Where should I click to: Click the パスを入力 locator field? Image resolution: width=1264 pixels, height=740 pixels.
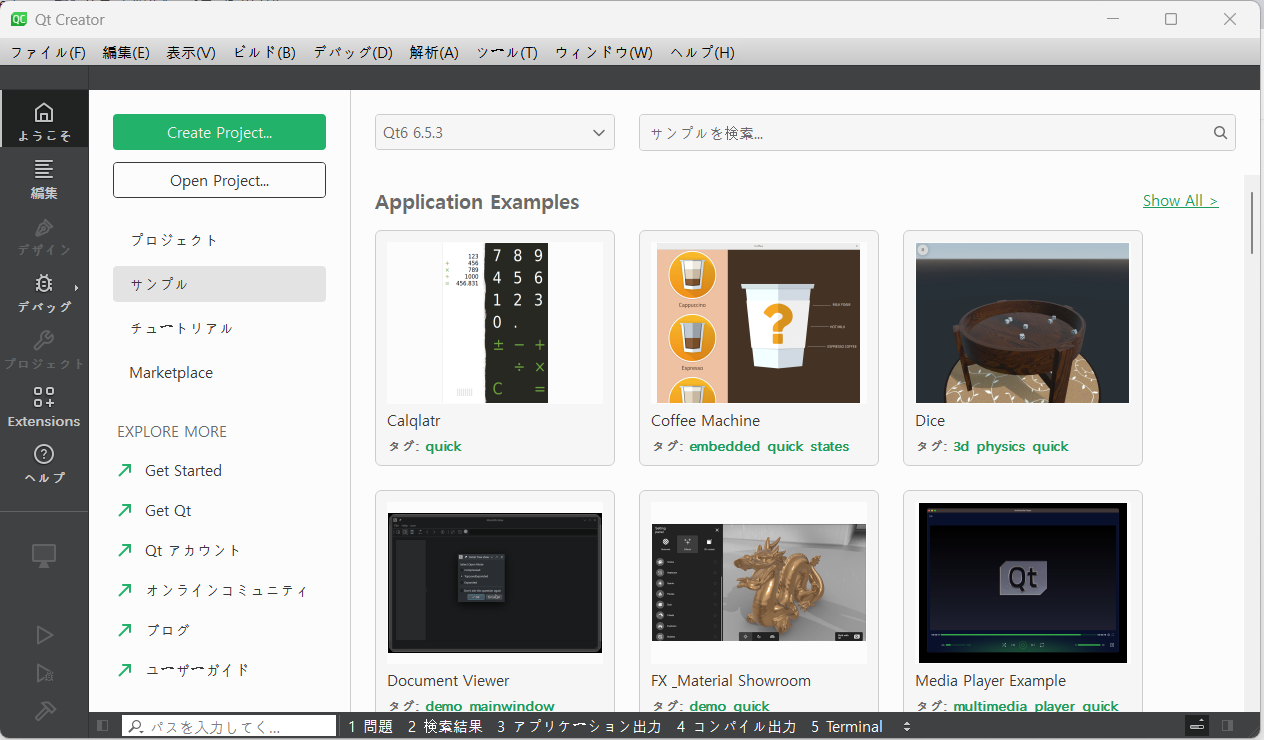[228, 726]
